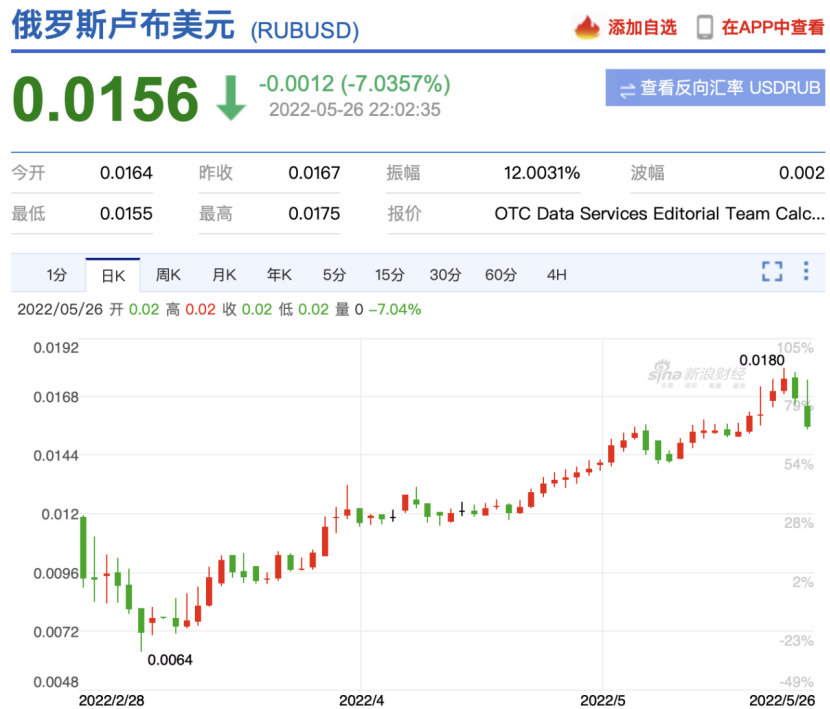Select the 4H chart tab
The width and height of the screenshot is (830, 709).
click(x=556, y=275)
